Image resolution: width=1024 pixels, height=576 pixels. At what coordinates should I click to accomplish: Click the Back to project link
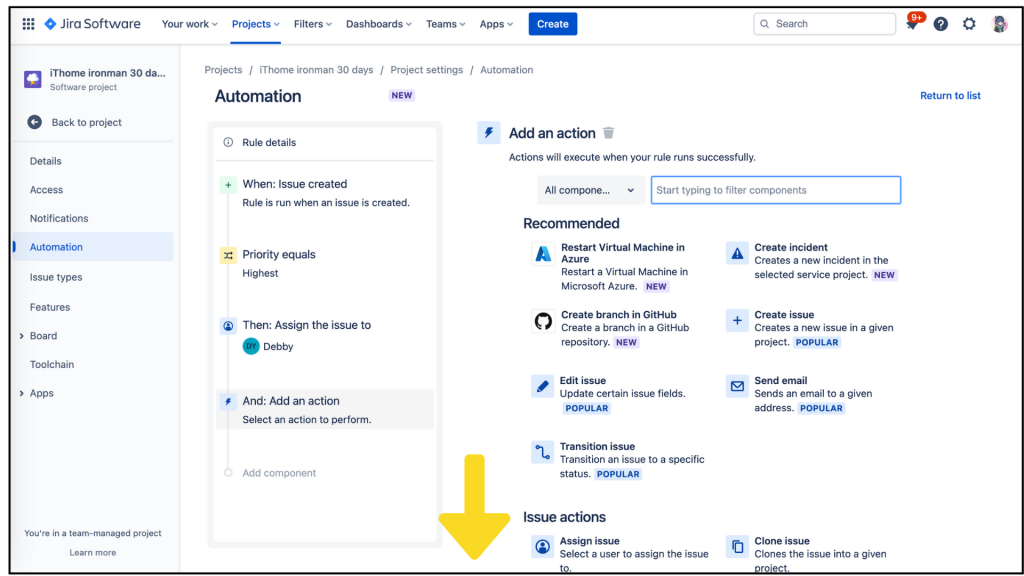[86, 122]
